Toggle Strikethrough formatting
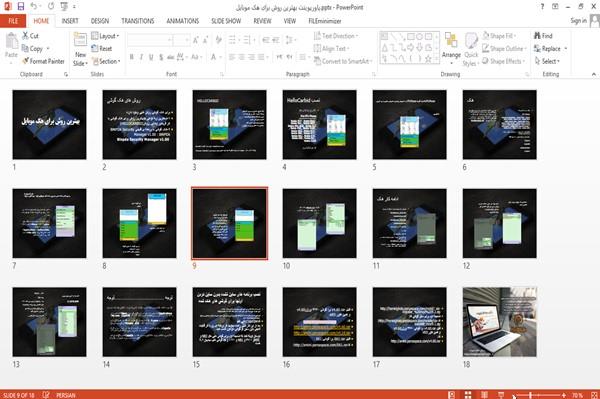Viewport: 600px width, 399px height. point(171,57)
